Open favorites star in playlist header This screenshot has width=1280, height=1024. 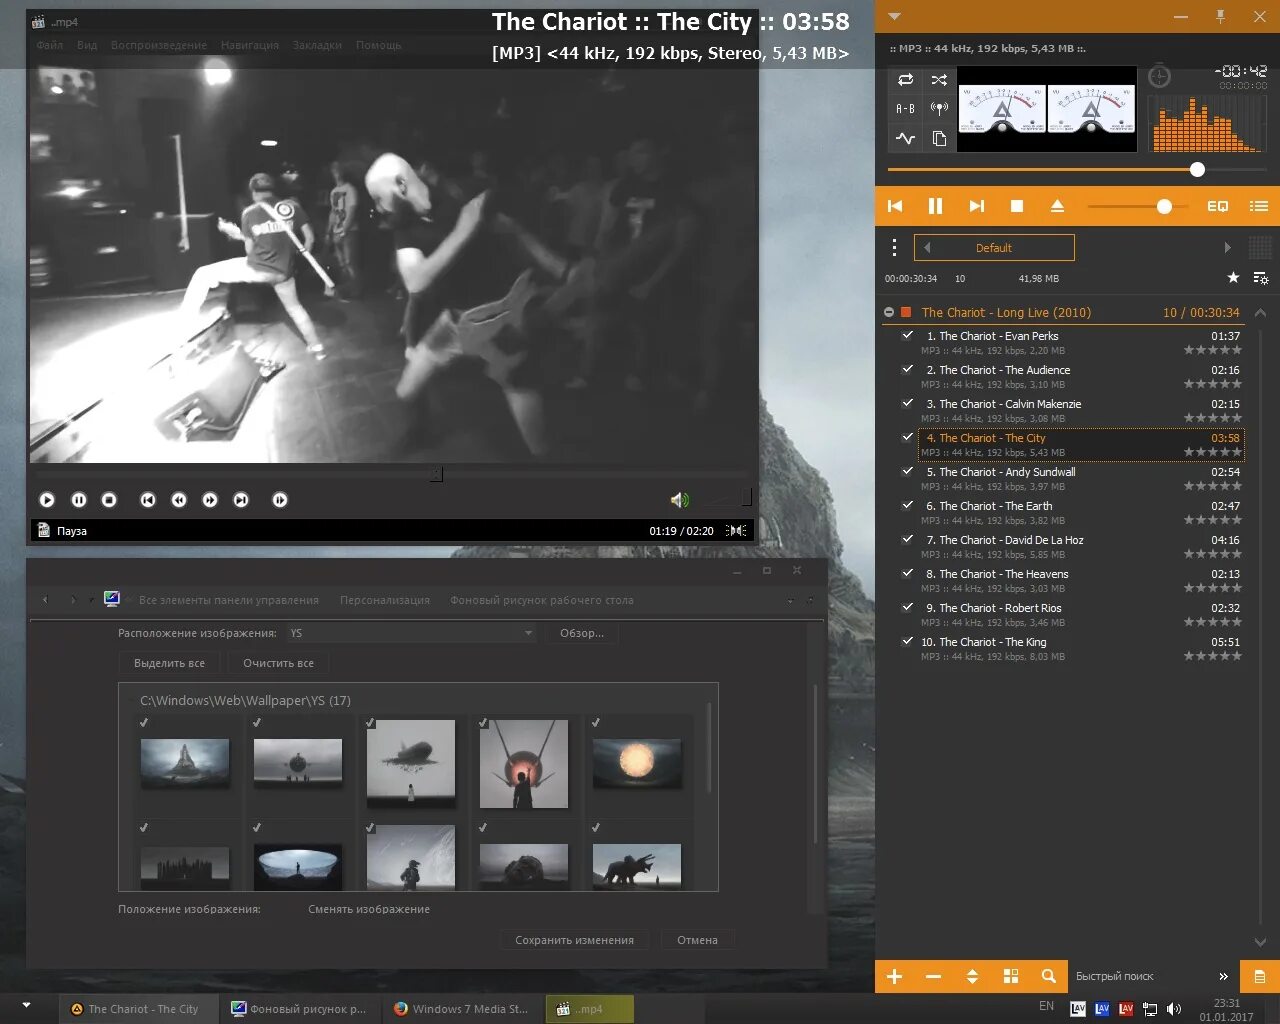[1233, 278]
